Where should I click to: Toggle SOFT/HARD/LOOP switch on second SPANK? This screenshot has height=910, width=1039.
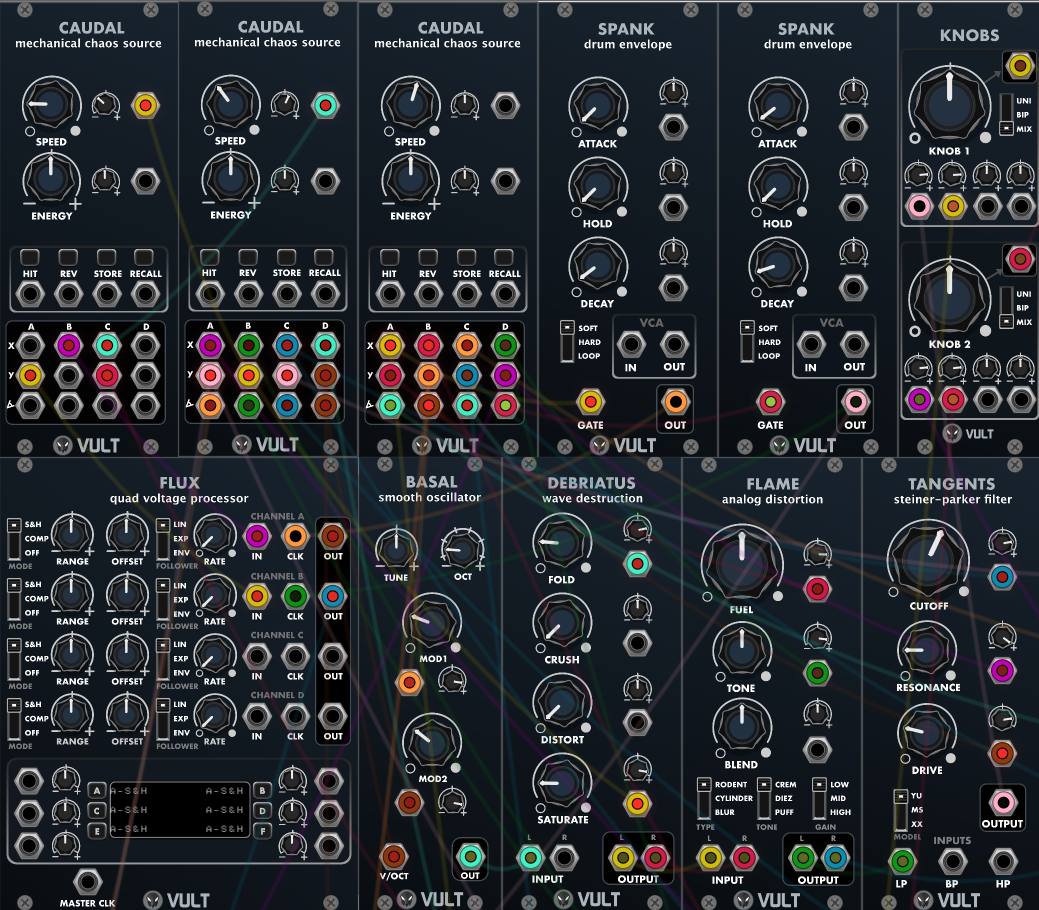pos(747,341)
